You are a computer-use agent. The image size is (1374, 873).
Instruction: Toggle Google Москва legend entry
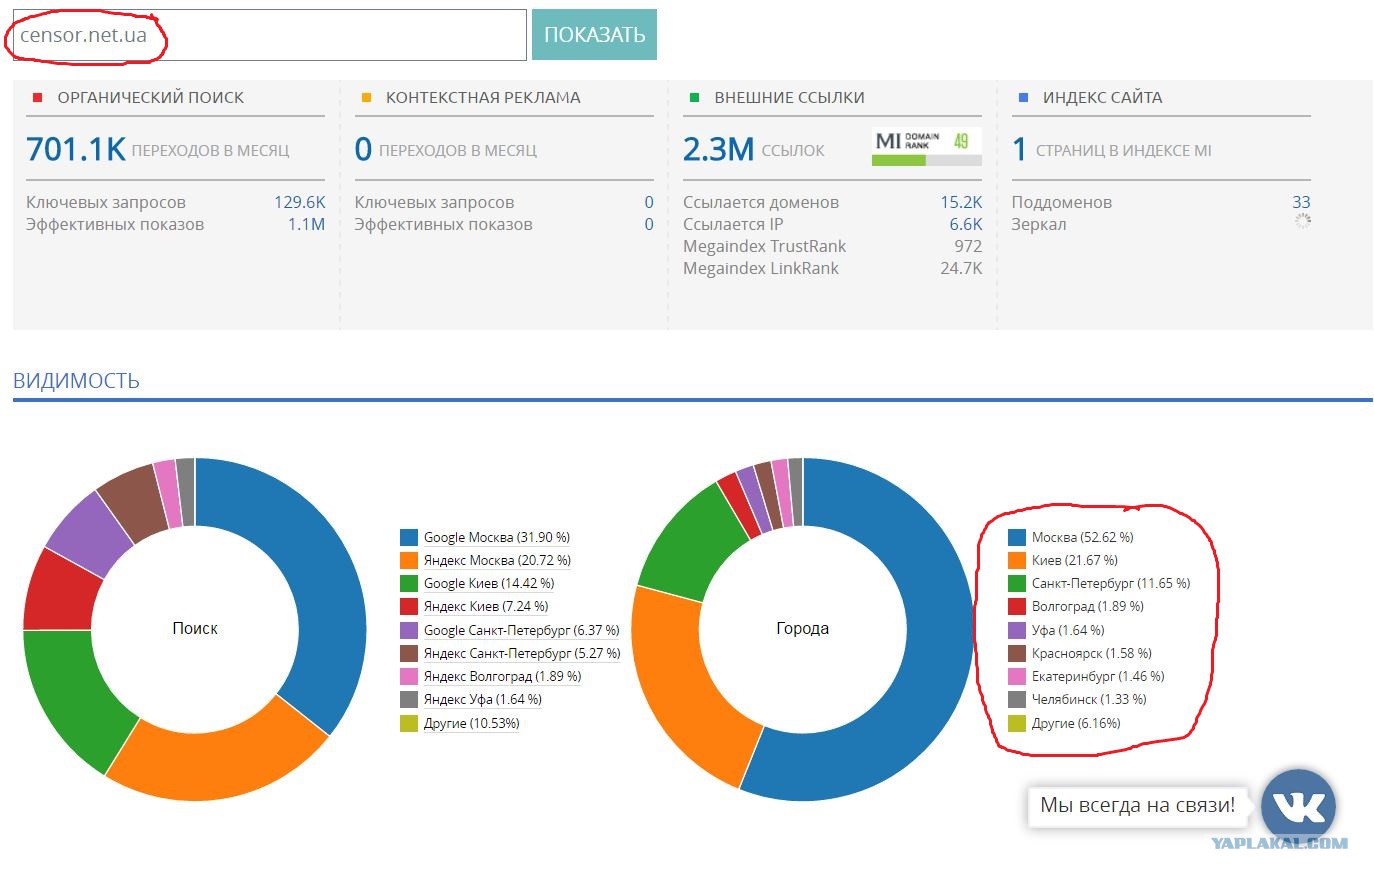coord(485,537)
